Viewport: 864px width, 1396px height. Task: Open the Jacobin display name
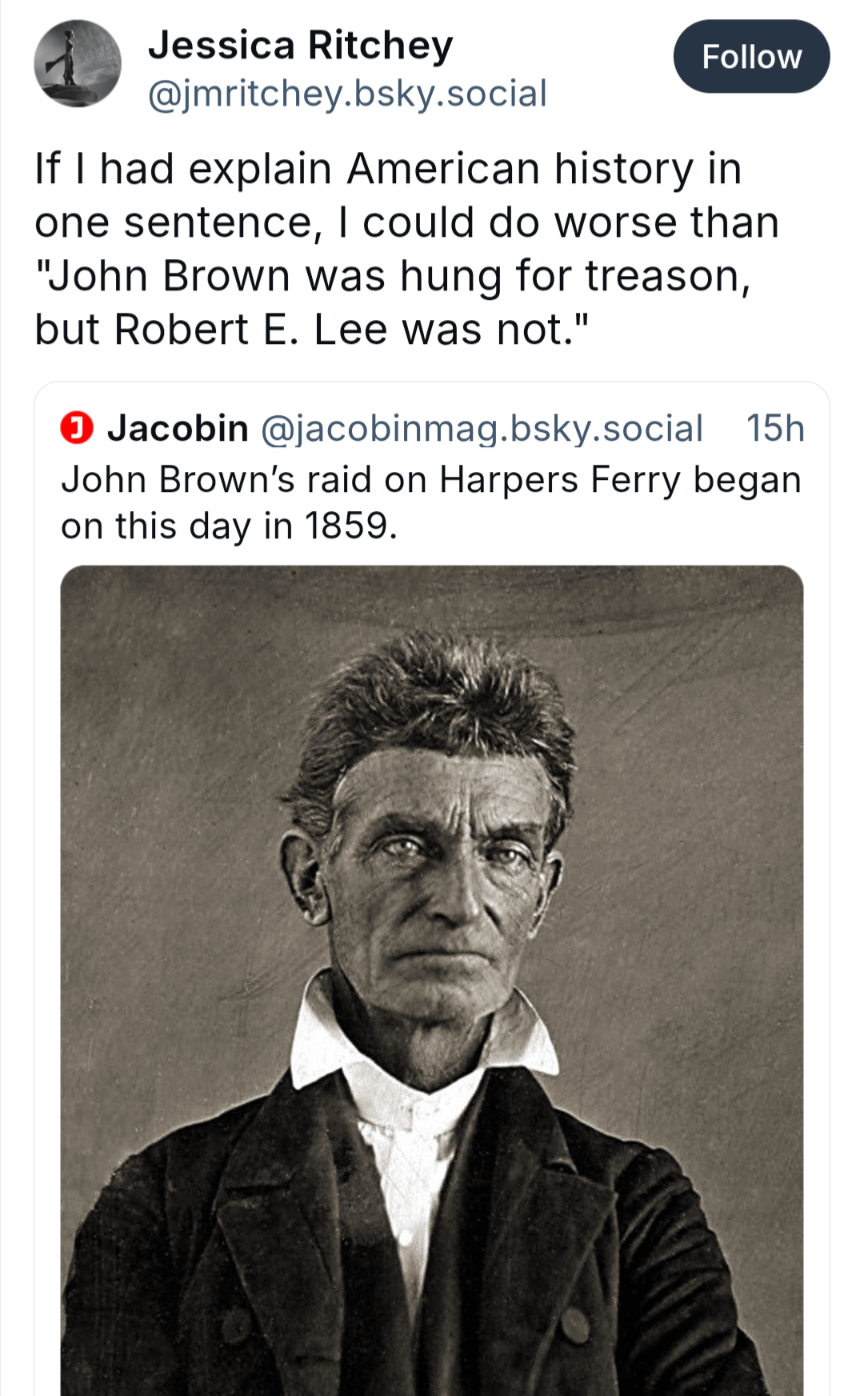point(177,429)
